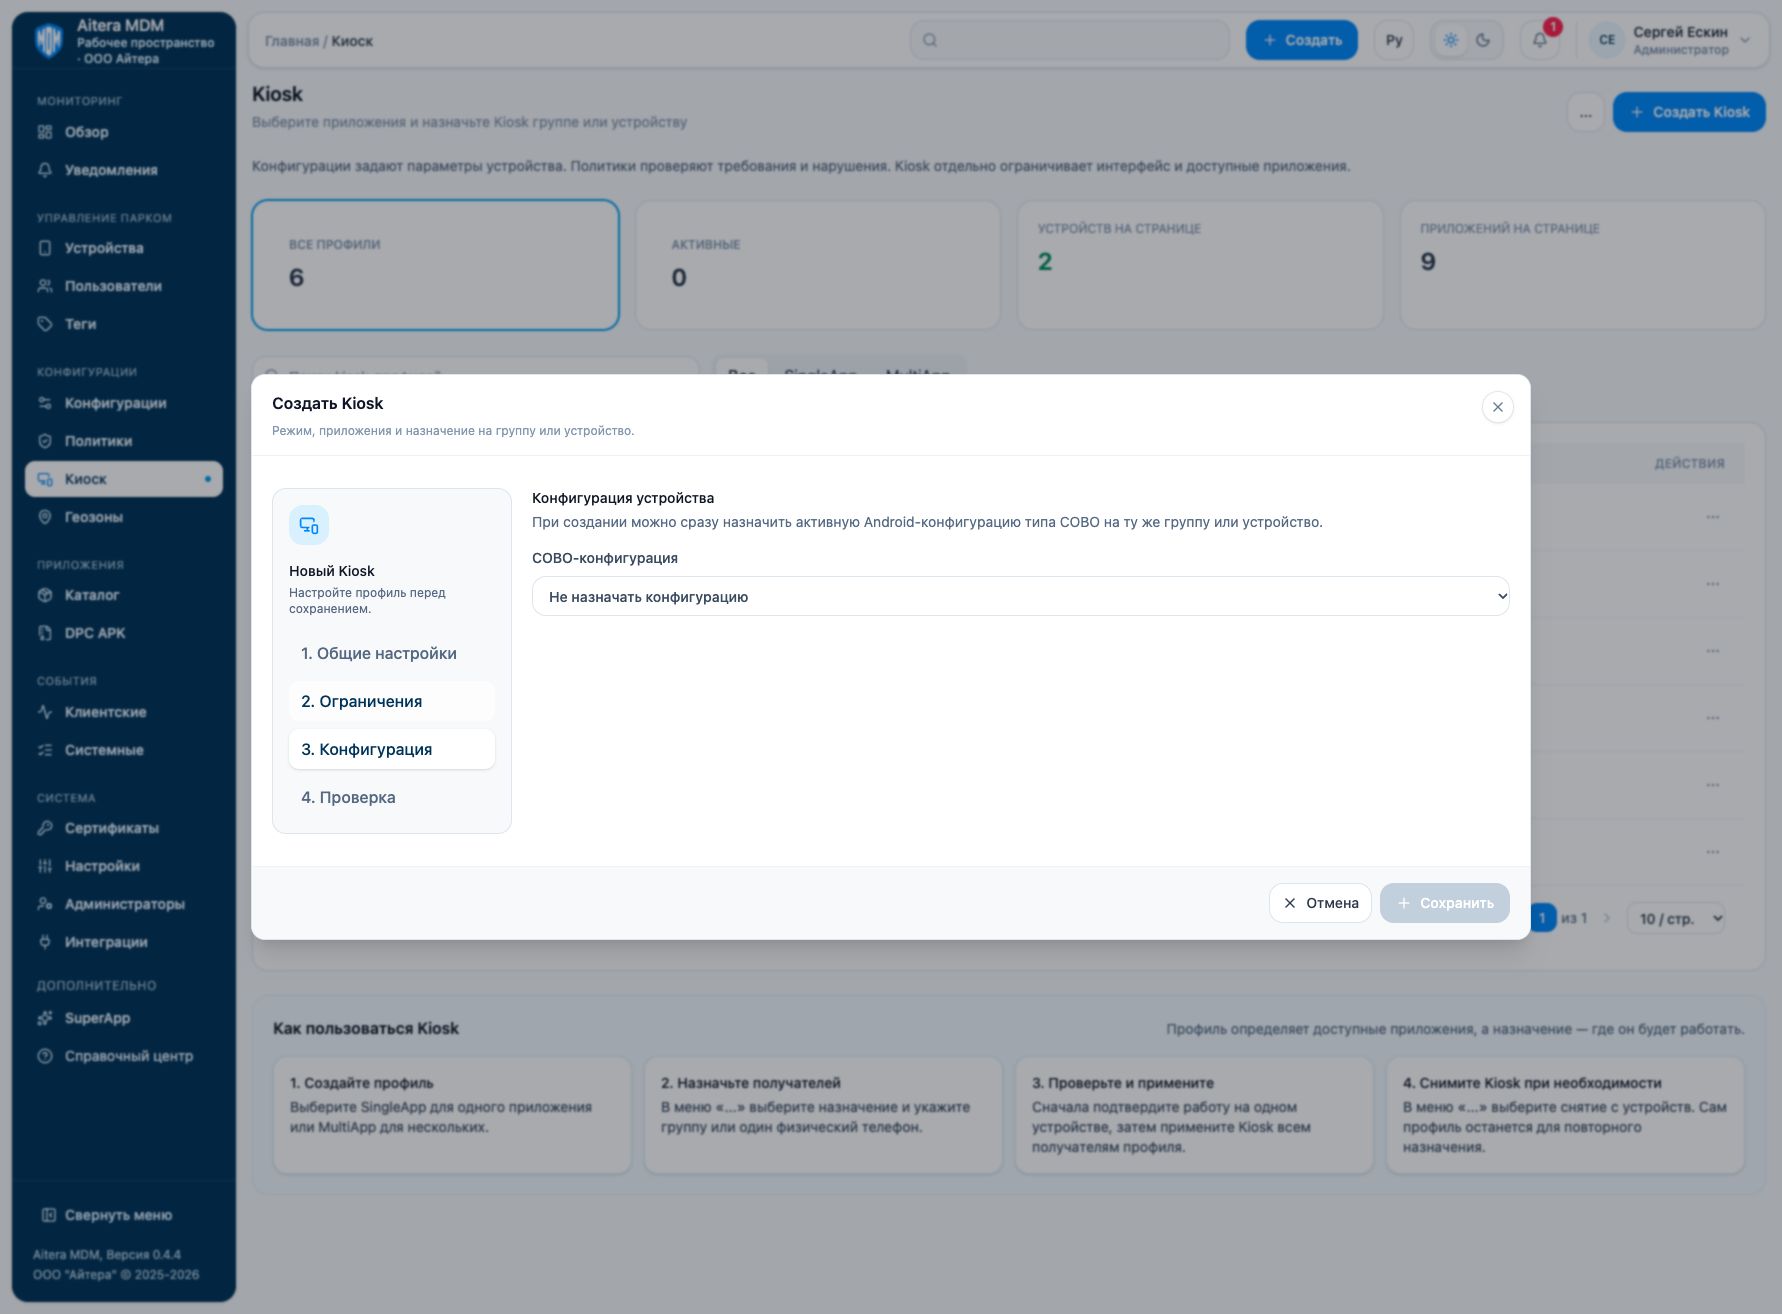Switch to dark theme moon icon
This screenshot has height=1314, width=1782.
(1483, 40)
